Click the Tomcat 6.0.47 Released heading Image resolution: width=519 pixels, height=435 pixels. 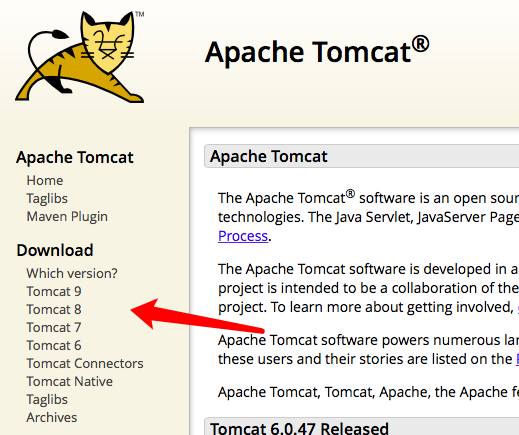pyautogui.click(x=299, y=428)
